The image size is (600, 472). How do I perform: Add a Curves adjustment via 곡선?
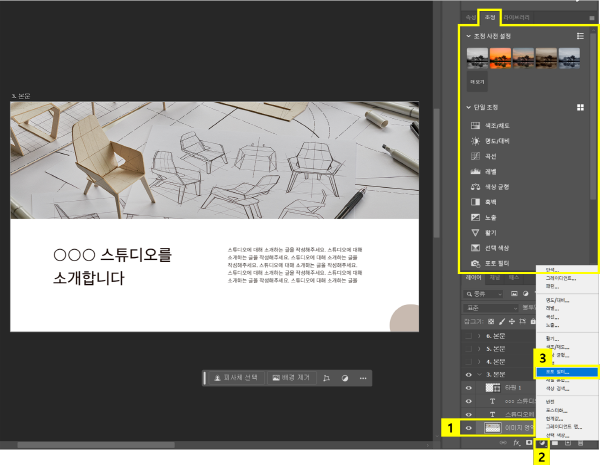click(x=483, y=156)
